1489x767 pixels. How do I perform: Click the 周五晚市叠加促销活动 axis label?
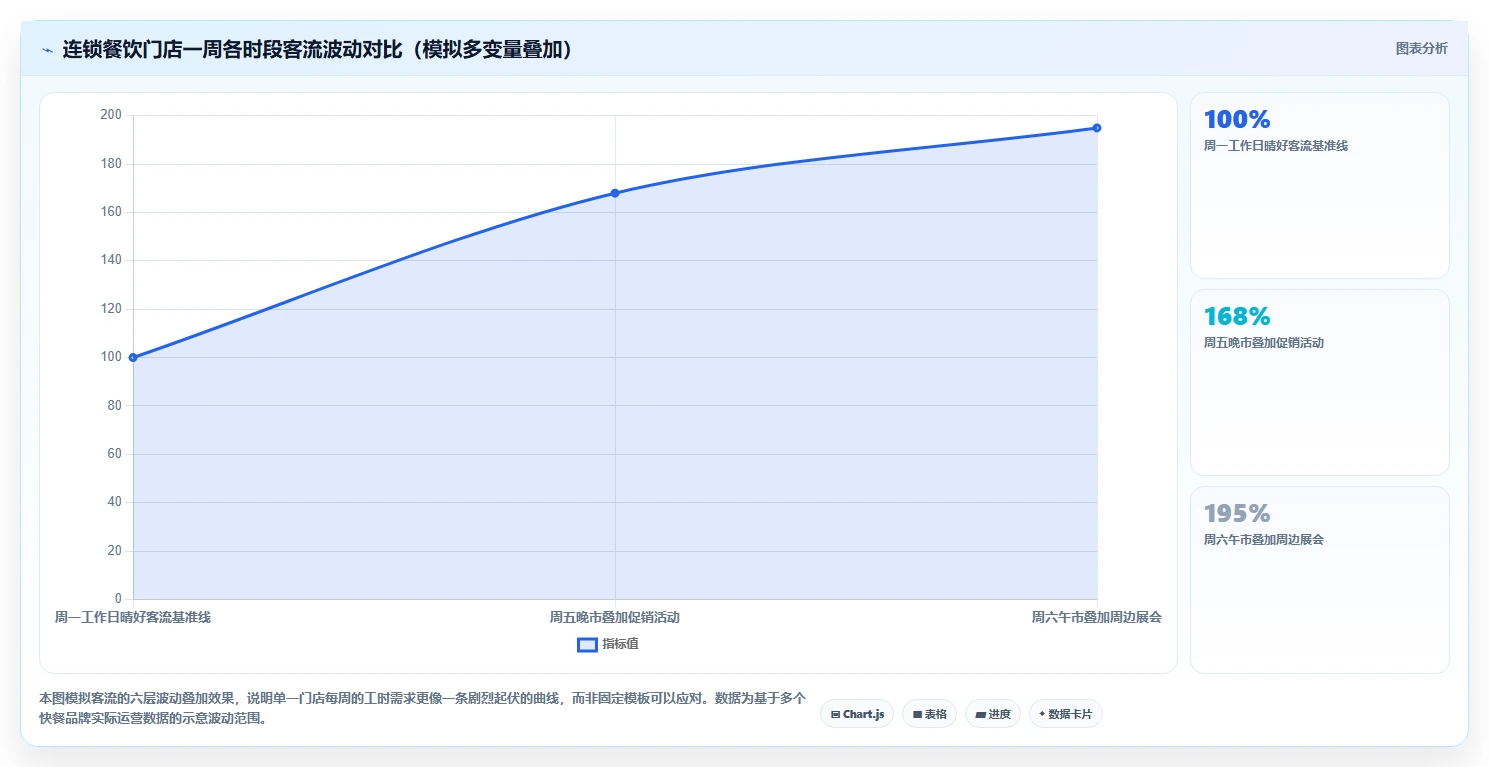[615, 617]
